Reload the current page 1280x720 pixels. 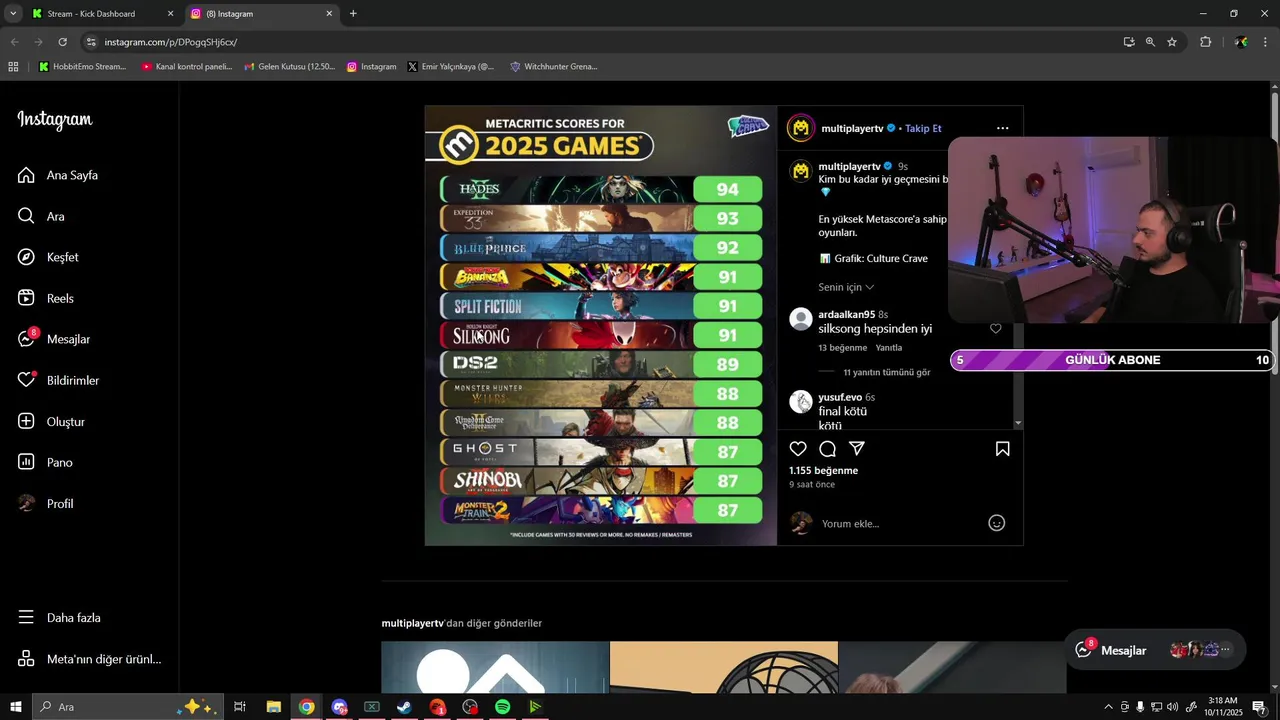point(62,42)
